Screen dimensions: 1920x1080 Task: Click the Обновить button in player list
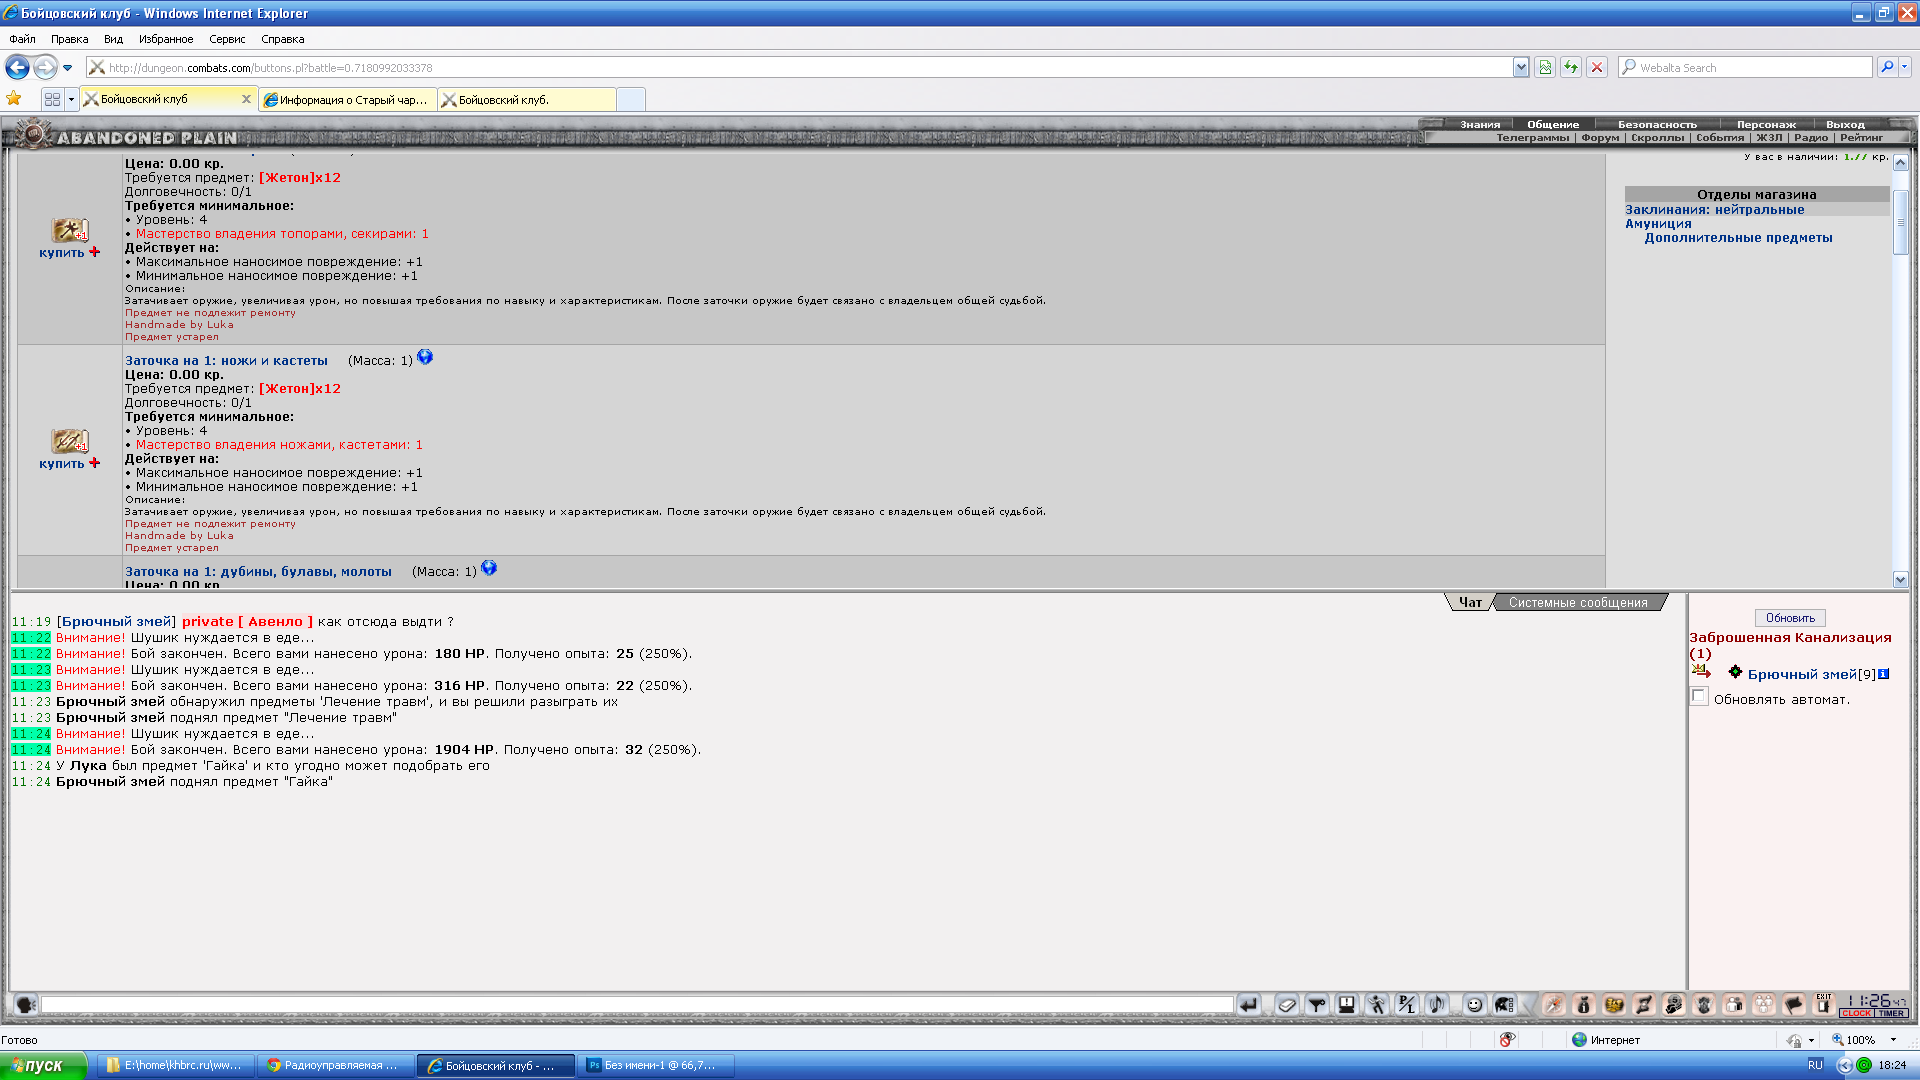coord(1789,618)
